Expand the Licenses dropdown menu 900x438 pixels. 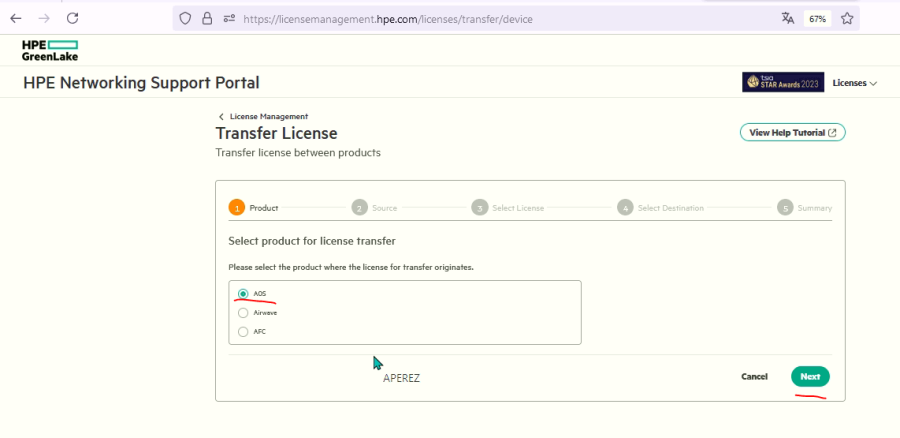pyautogui.click(x=854, y=83)
